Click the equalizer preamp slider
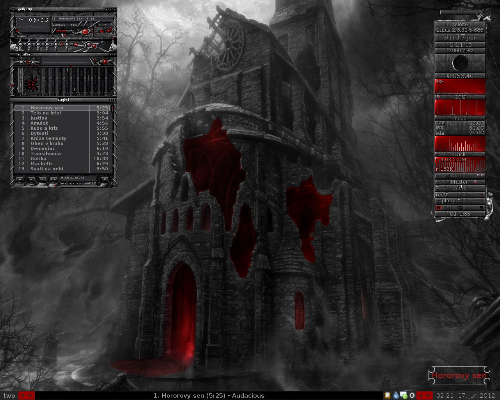This screenshot has height=400, width=500. [20, 80]
